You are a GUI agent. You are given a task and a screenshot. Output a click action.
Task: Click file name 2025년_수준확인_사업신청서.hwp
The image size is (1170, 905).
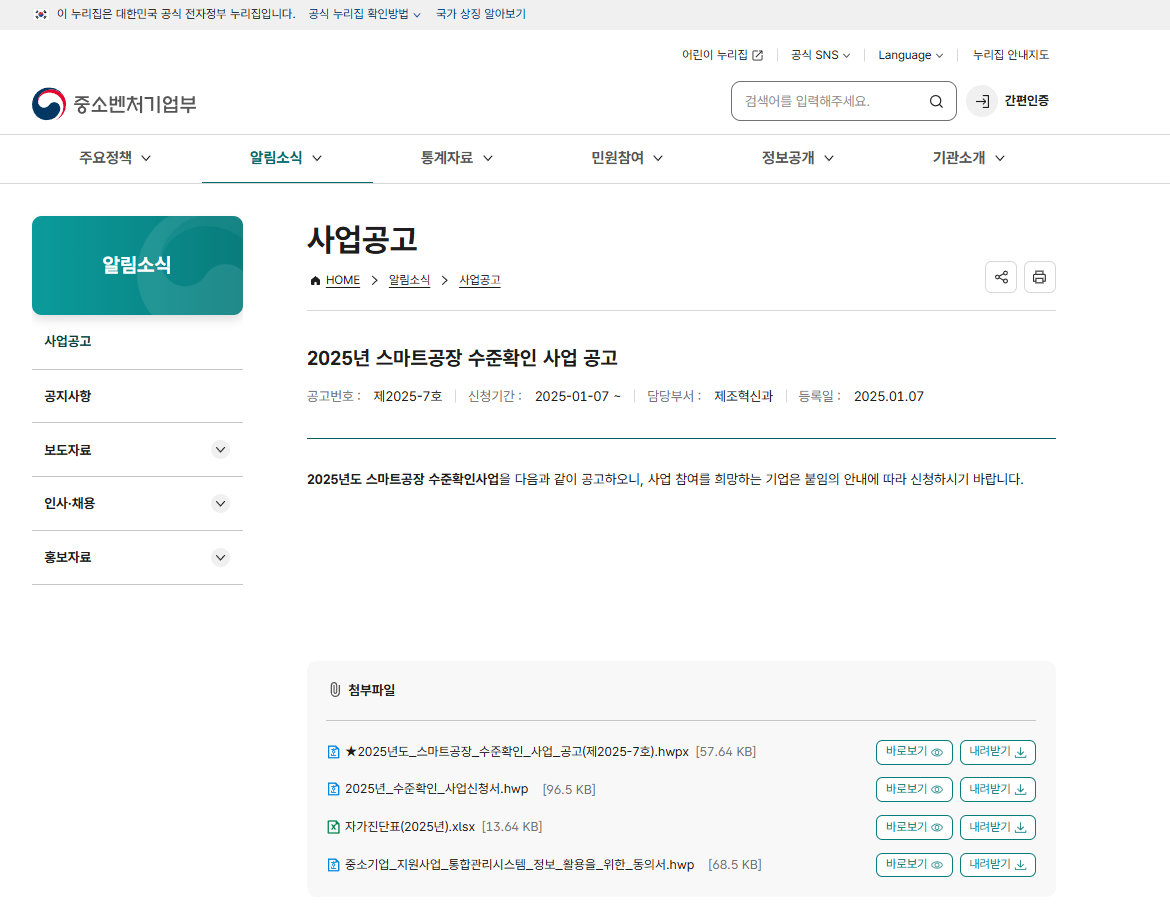pyautogui.click(x=437, y=789)
